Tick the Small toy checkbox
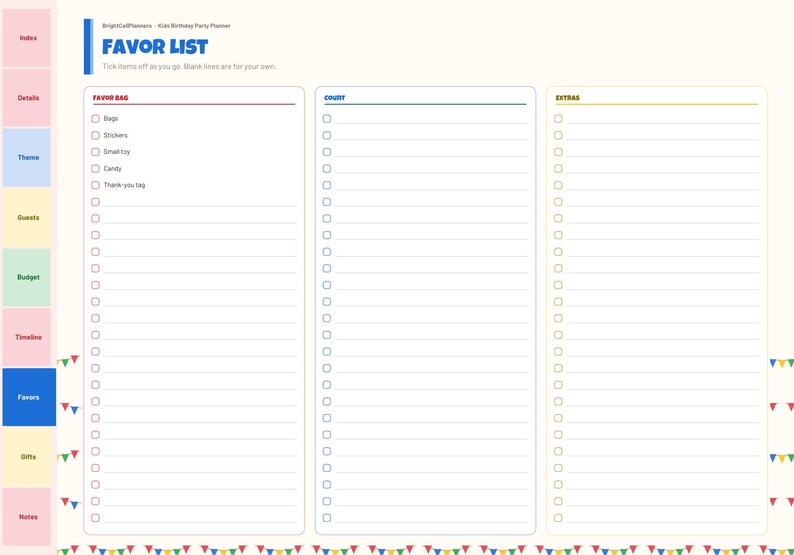 [x=95, y=152]
